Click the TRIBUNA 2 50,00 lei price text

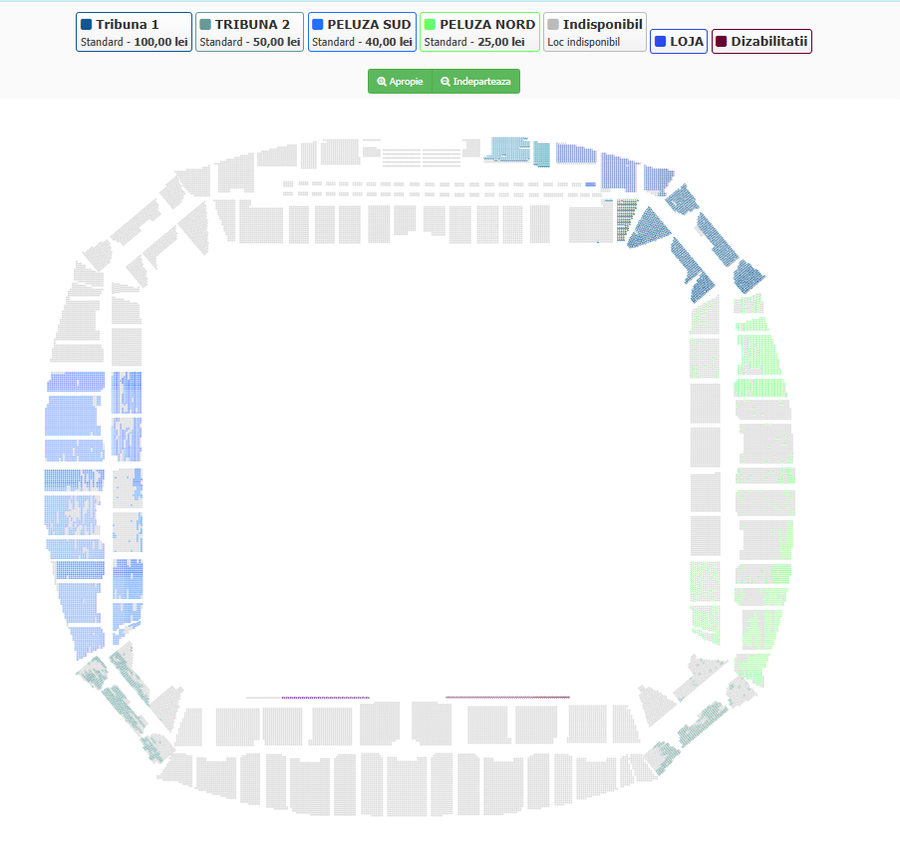249,42
